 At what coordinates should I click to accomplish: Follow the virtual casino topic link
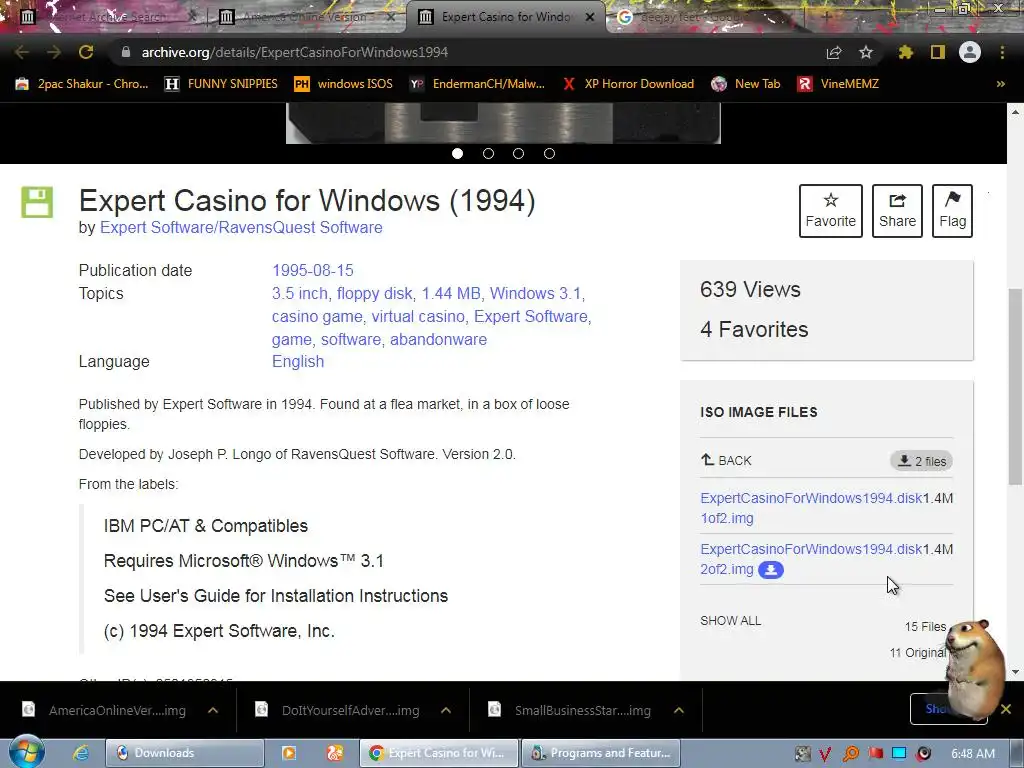418,317
